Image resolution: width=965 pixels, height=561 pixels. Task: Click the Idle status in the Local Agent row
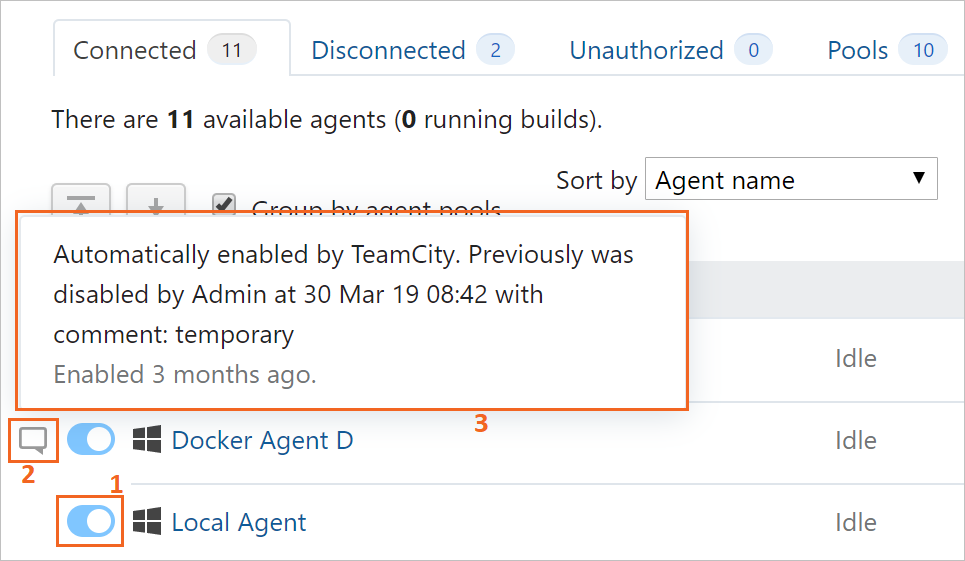(855, 522)
